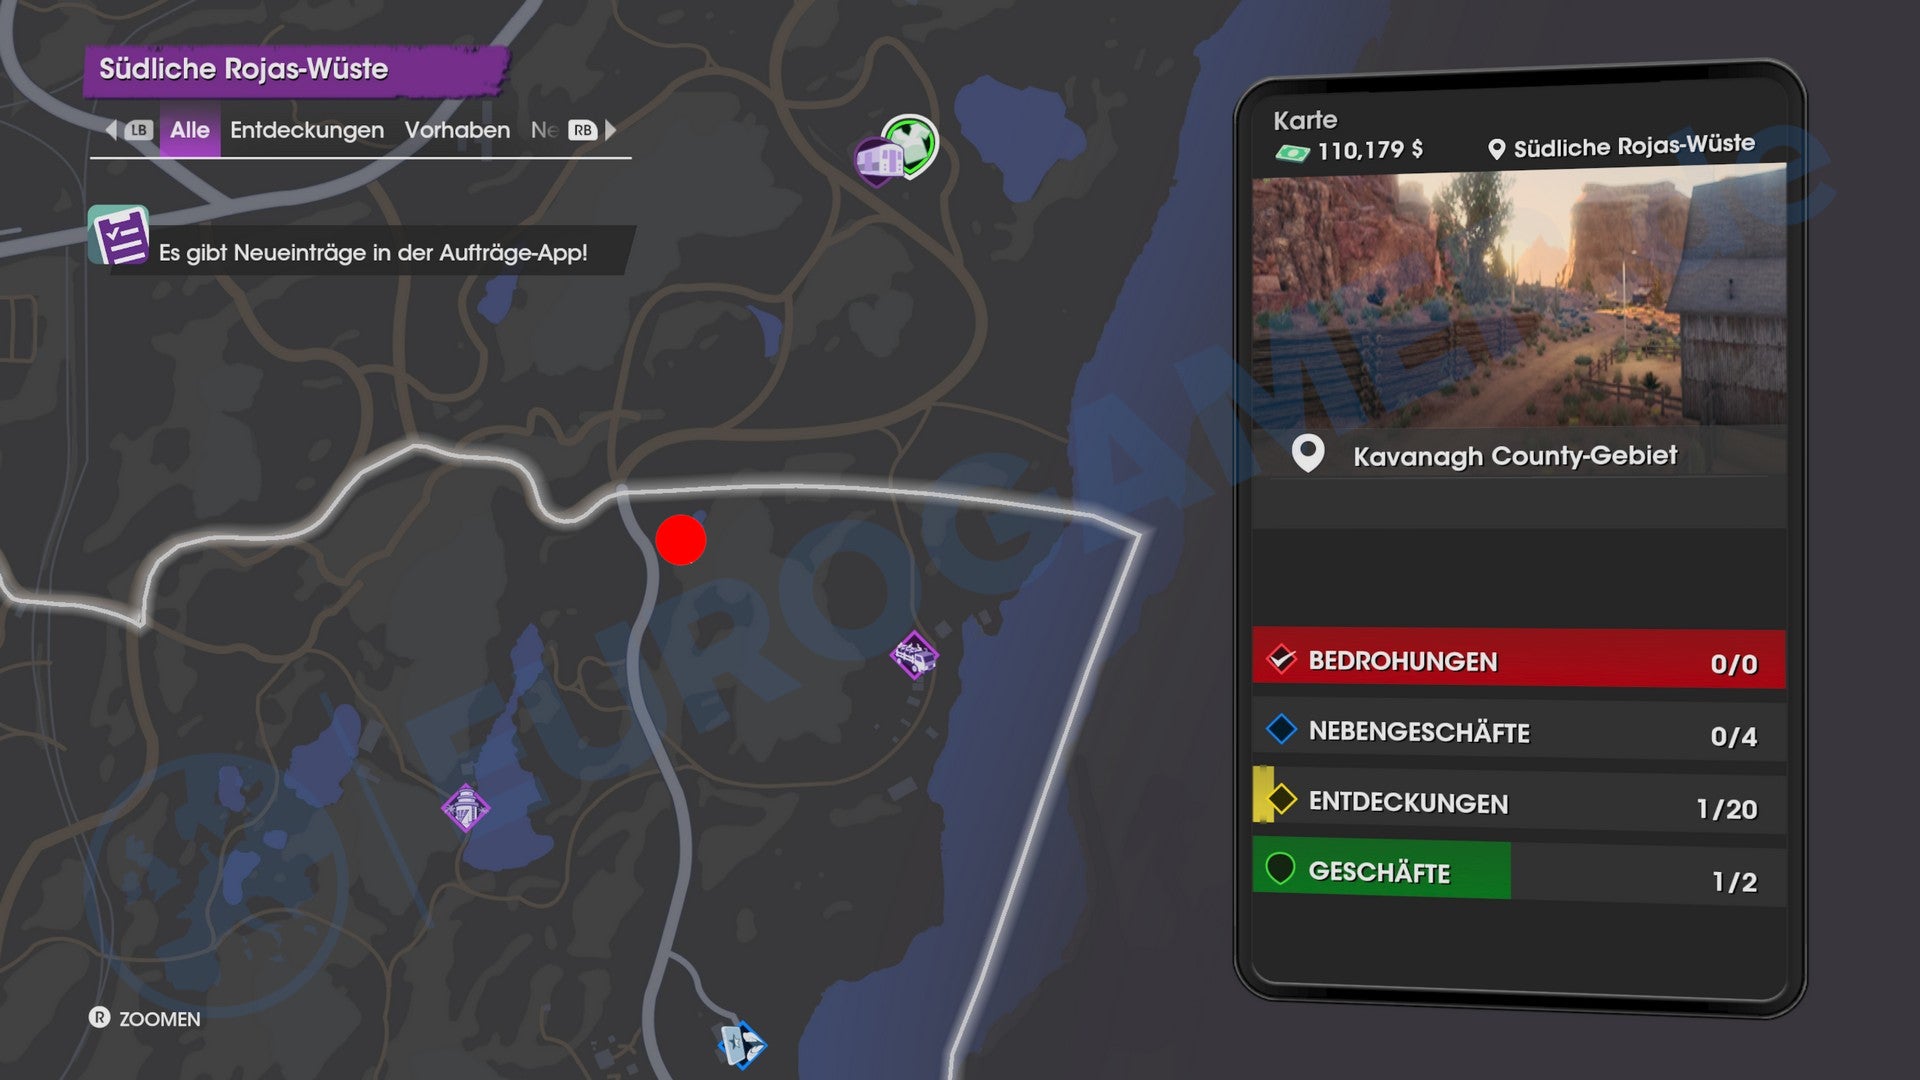The height and width of the screenshot is (1080, 1920).
Task: Select the Geschäfte 1/2 progress row
Action: coord(1519,873)
